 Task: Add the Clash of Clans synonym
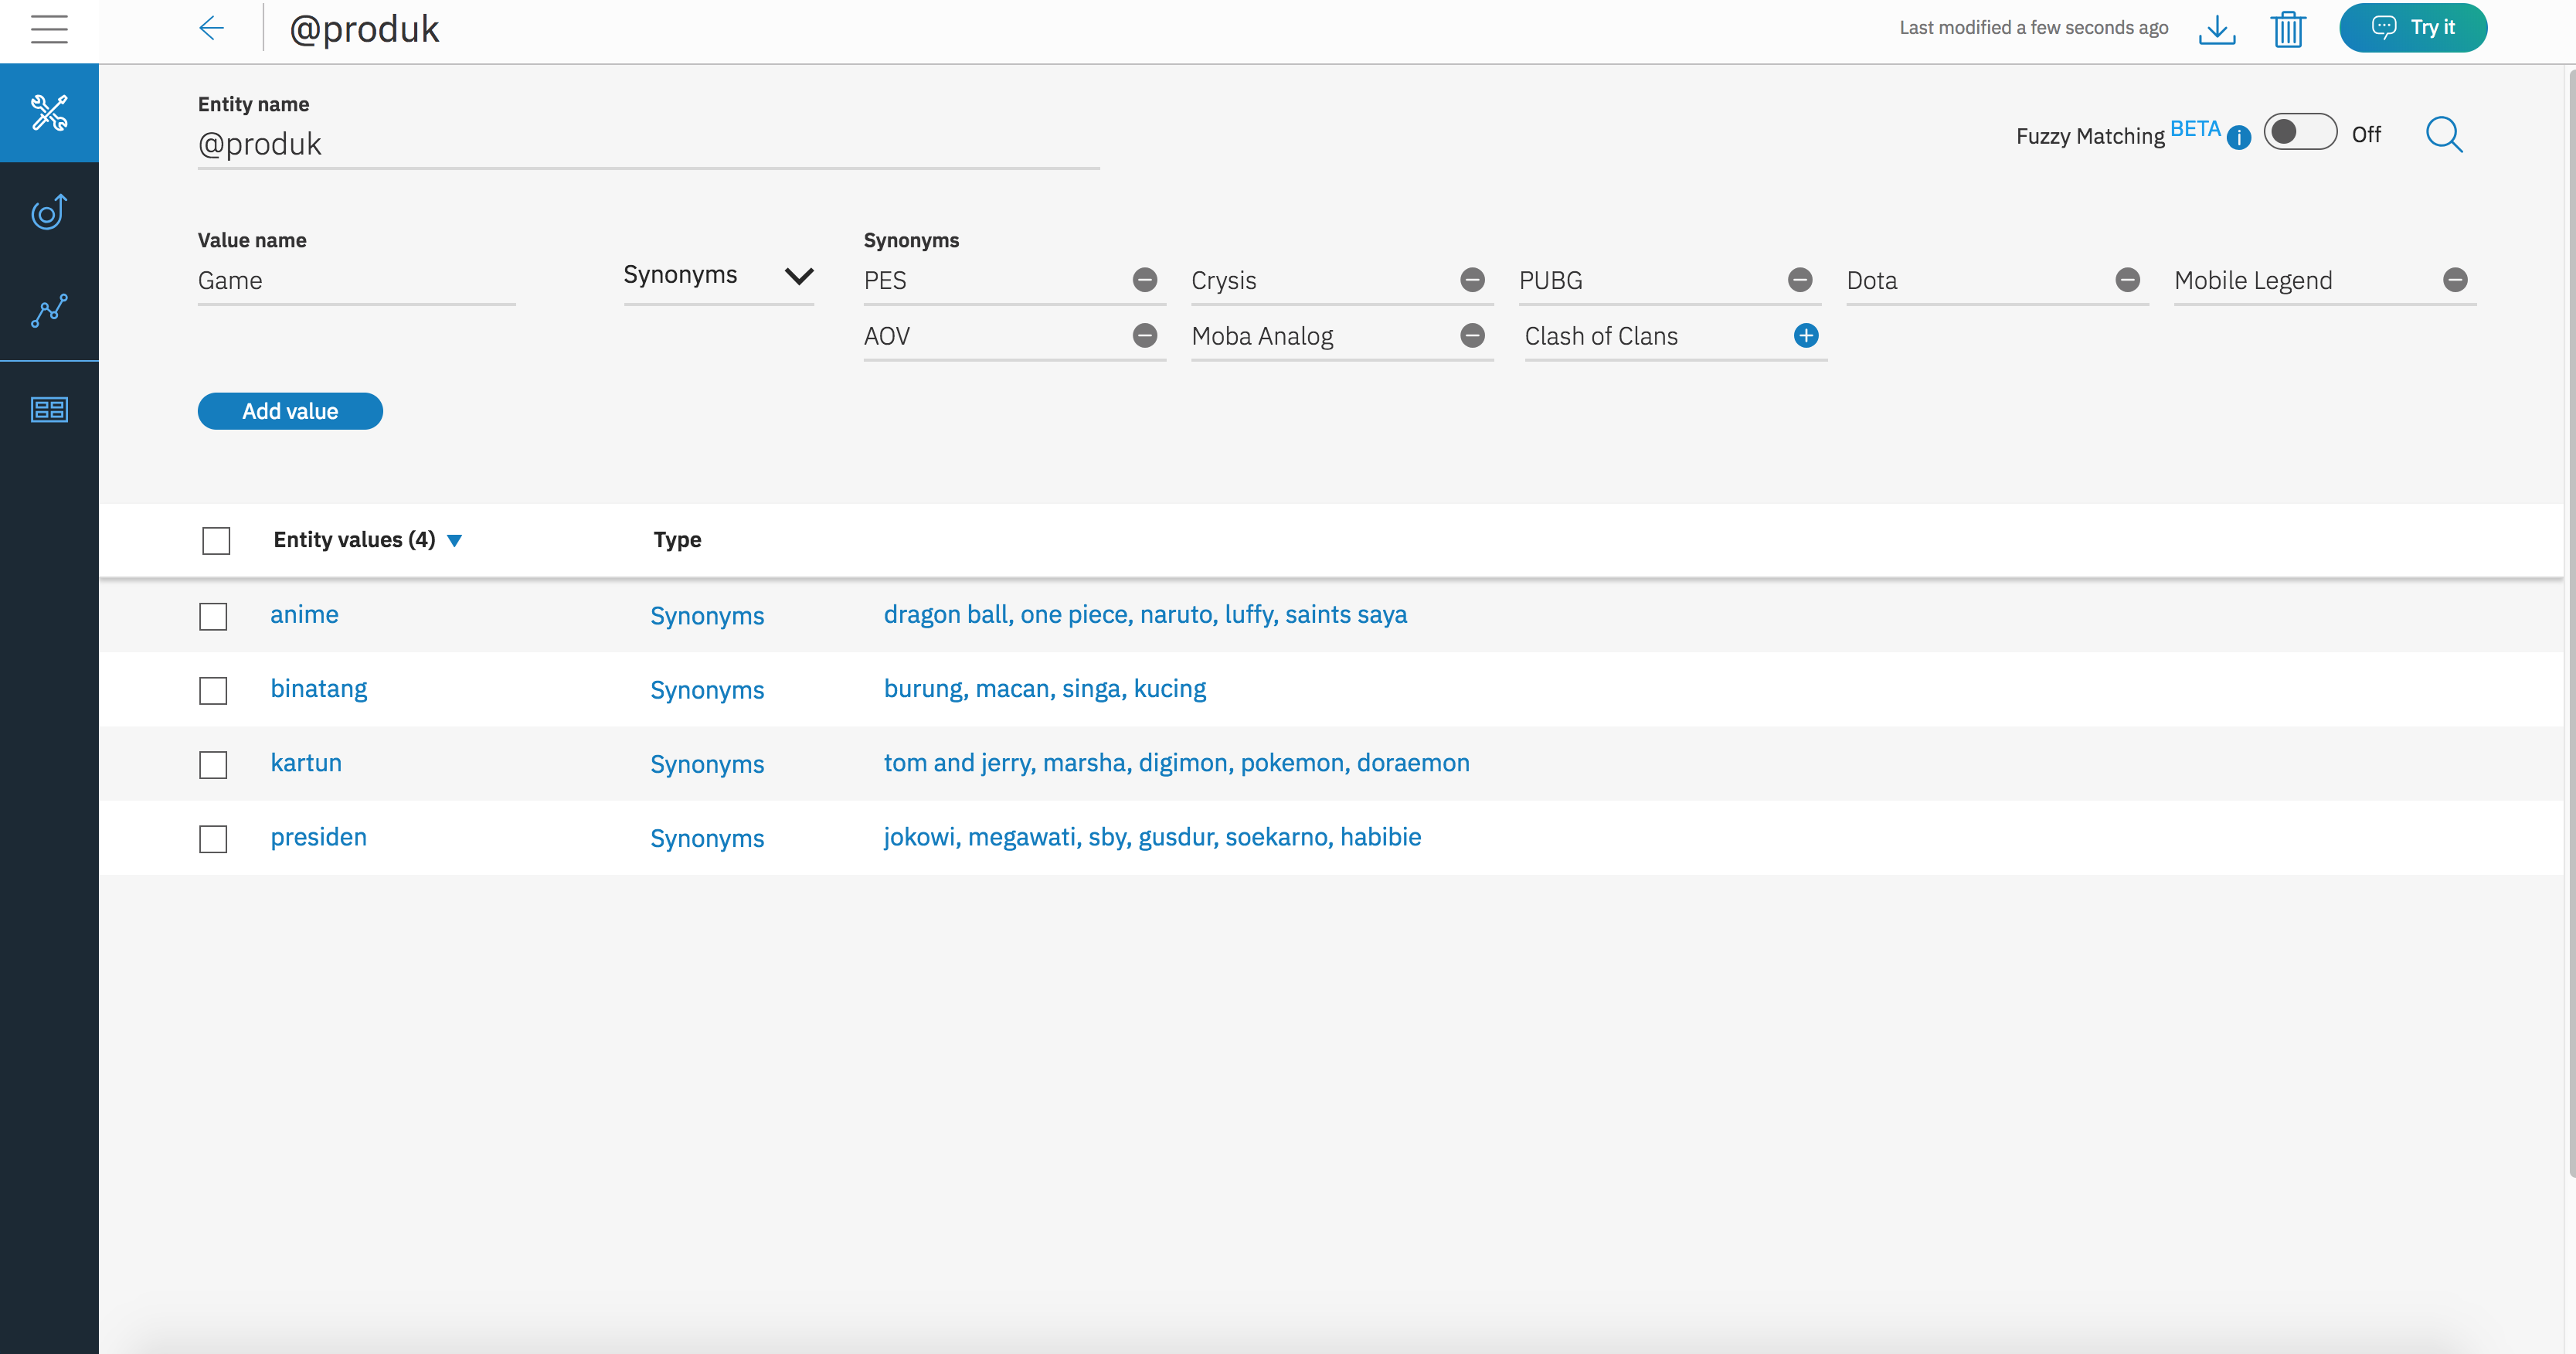click(1806, 336)
